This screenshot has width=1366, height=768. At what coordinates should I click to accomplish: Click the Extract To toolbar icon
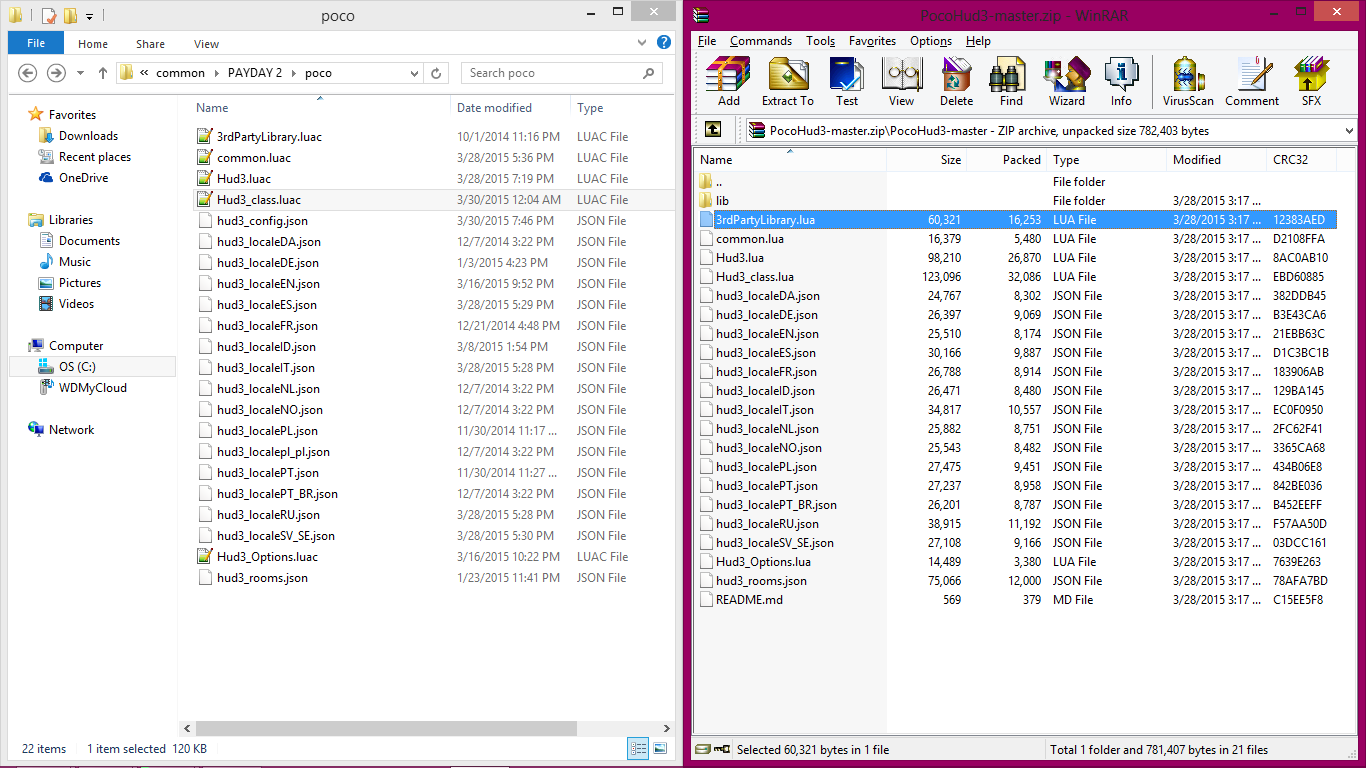pyautogui.click(x=788, y=81)
